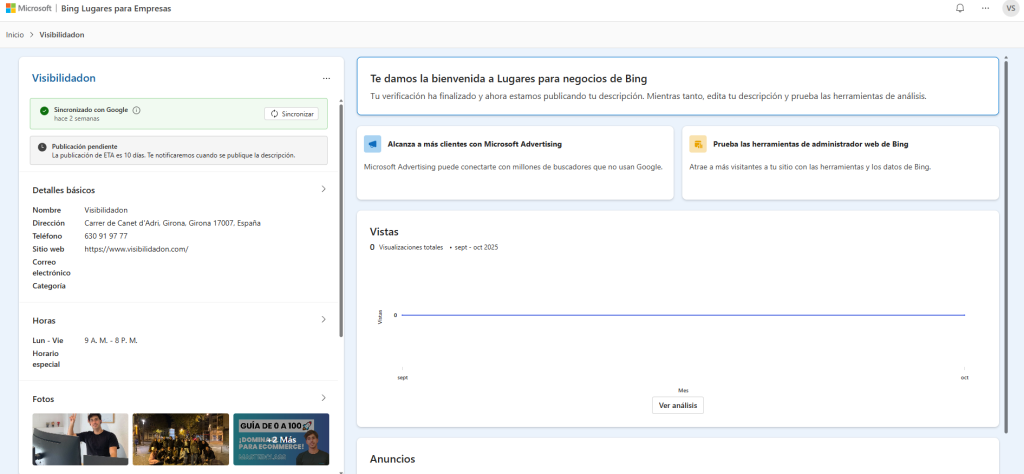Expand the Detalles básicos section
Viewport: 1024px width, 474px height.
(323, 189)
